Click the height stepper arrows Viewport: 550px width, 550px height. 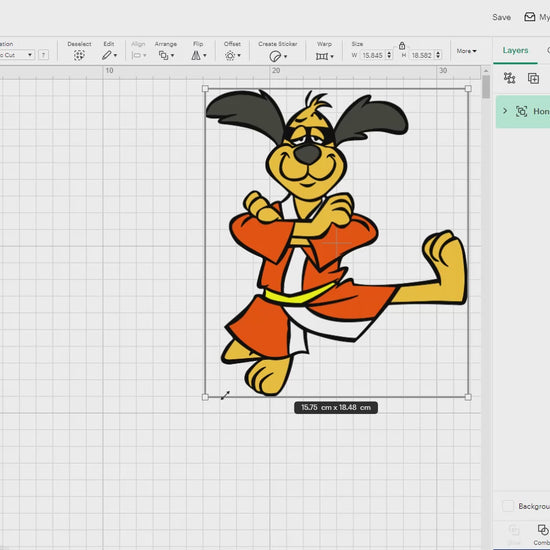(438, 55)
